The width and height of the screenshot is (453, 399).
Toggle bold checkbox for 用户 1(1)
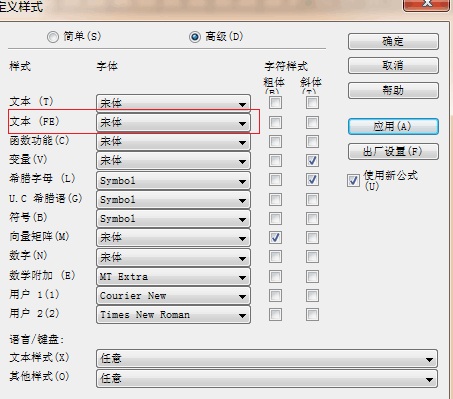pos(275,295)
